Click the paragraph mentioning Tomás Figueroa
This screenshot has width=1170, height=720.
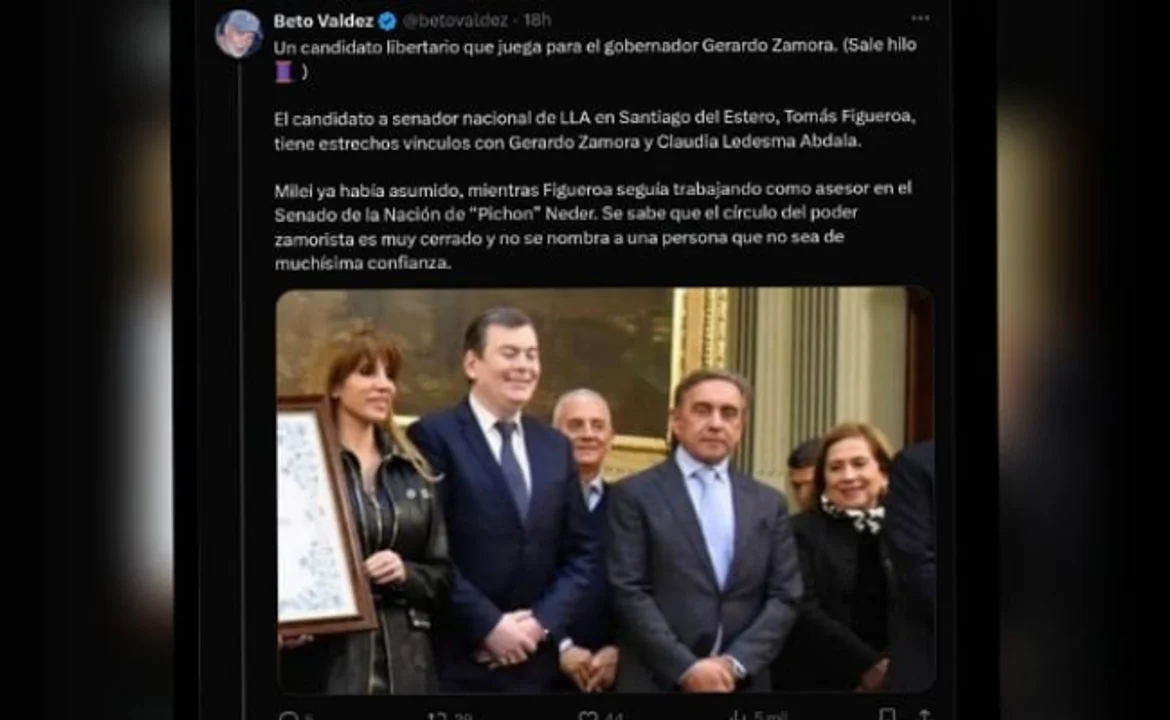pyautogui.click(x=595, y=129)
